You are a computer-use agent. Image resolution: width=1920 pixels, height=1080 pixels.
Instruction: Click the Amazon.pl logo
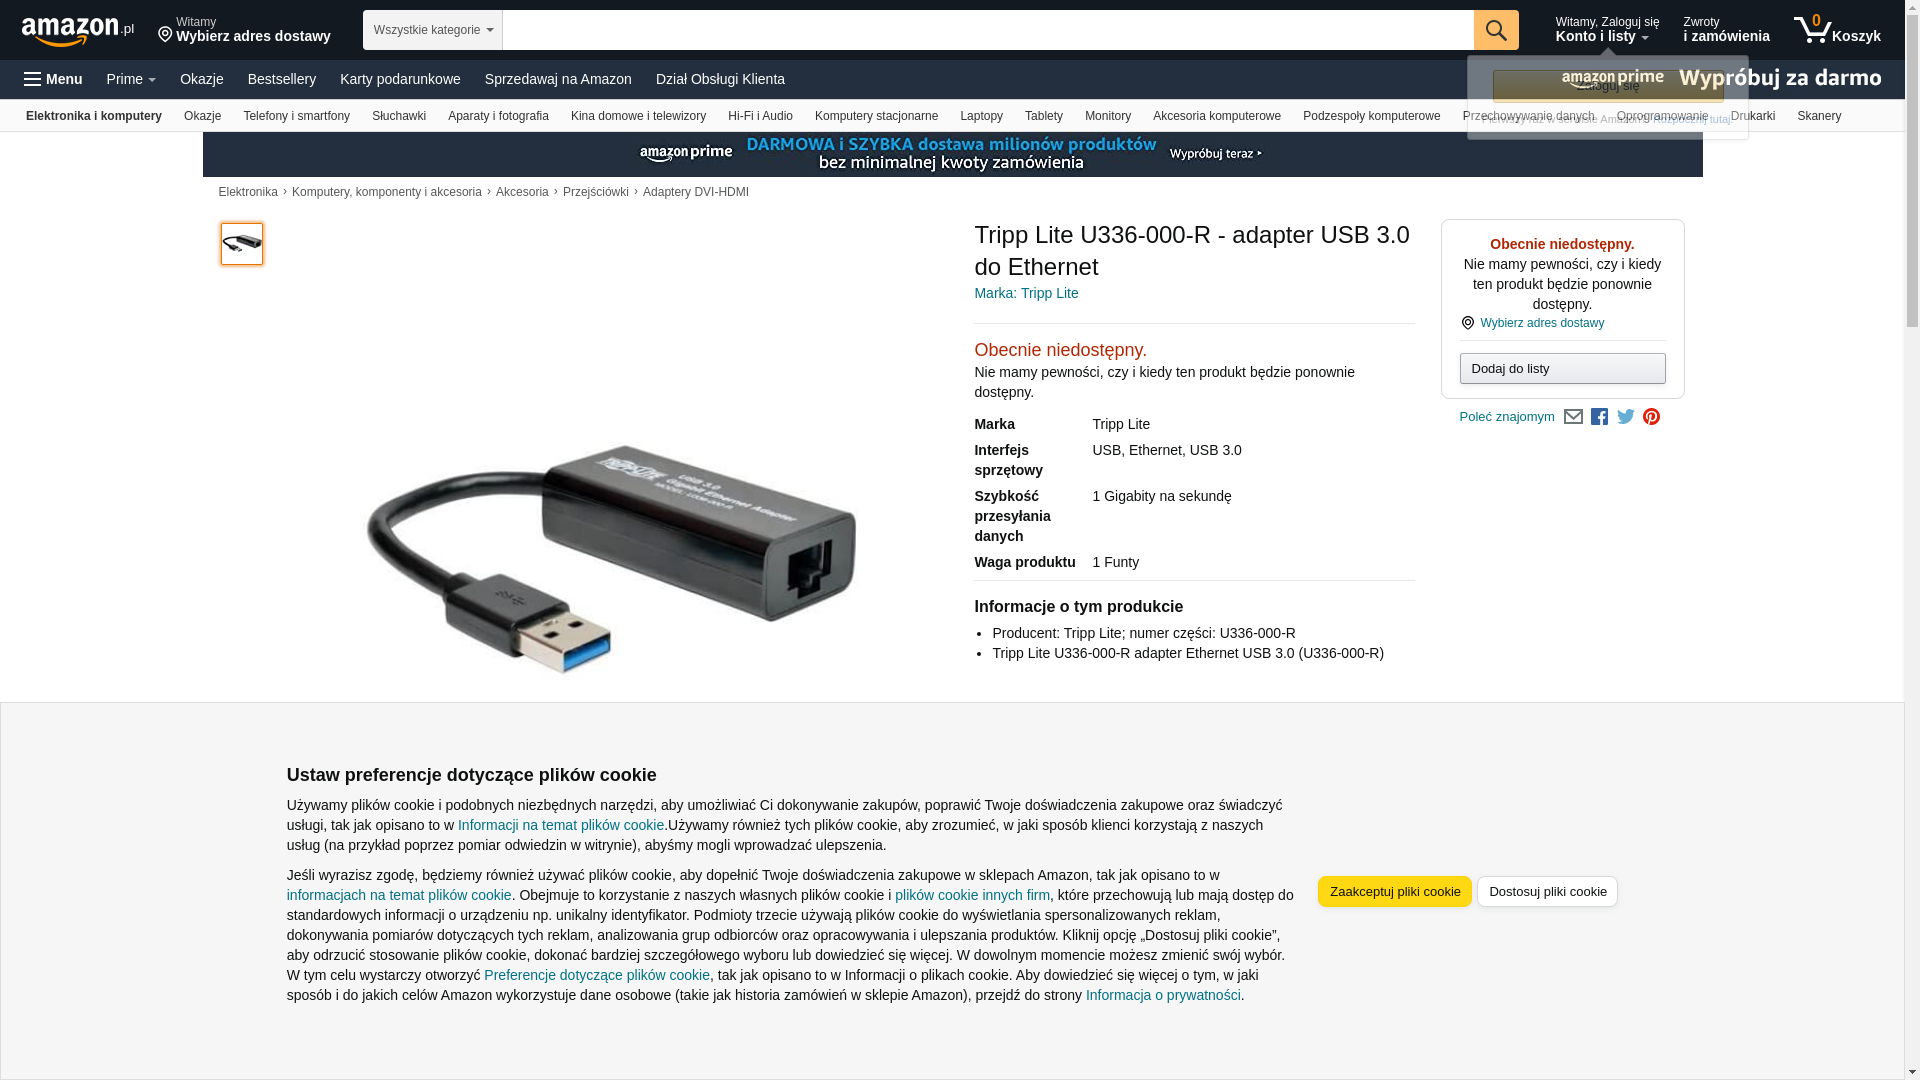(77, 31)
